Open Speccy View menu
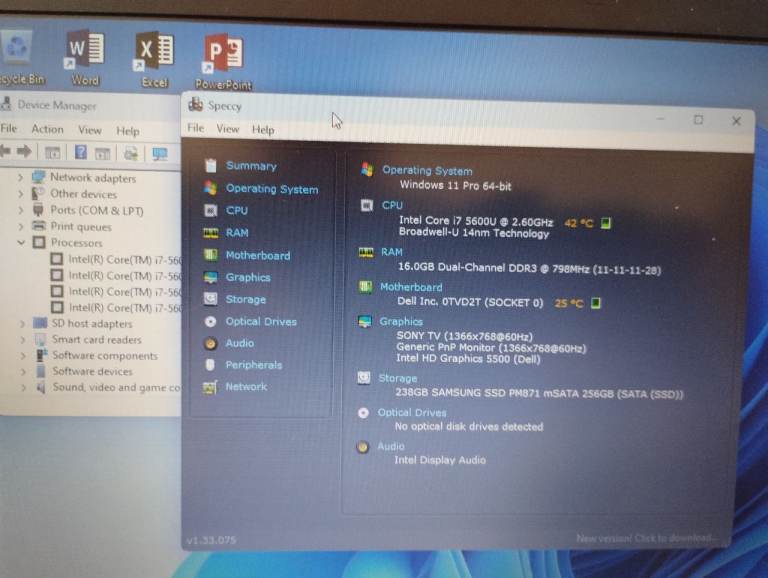The height and width of the screenshot is (578, 768). pyautogui.click(x=228, y=129)
